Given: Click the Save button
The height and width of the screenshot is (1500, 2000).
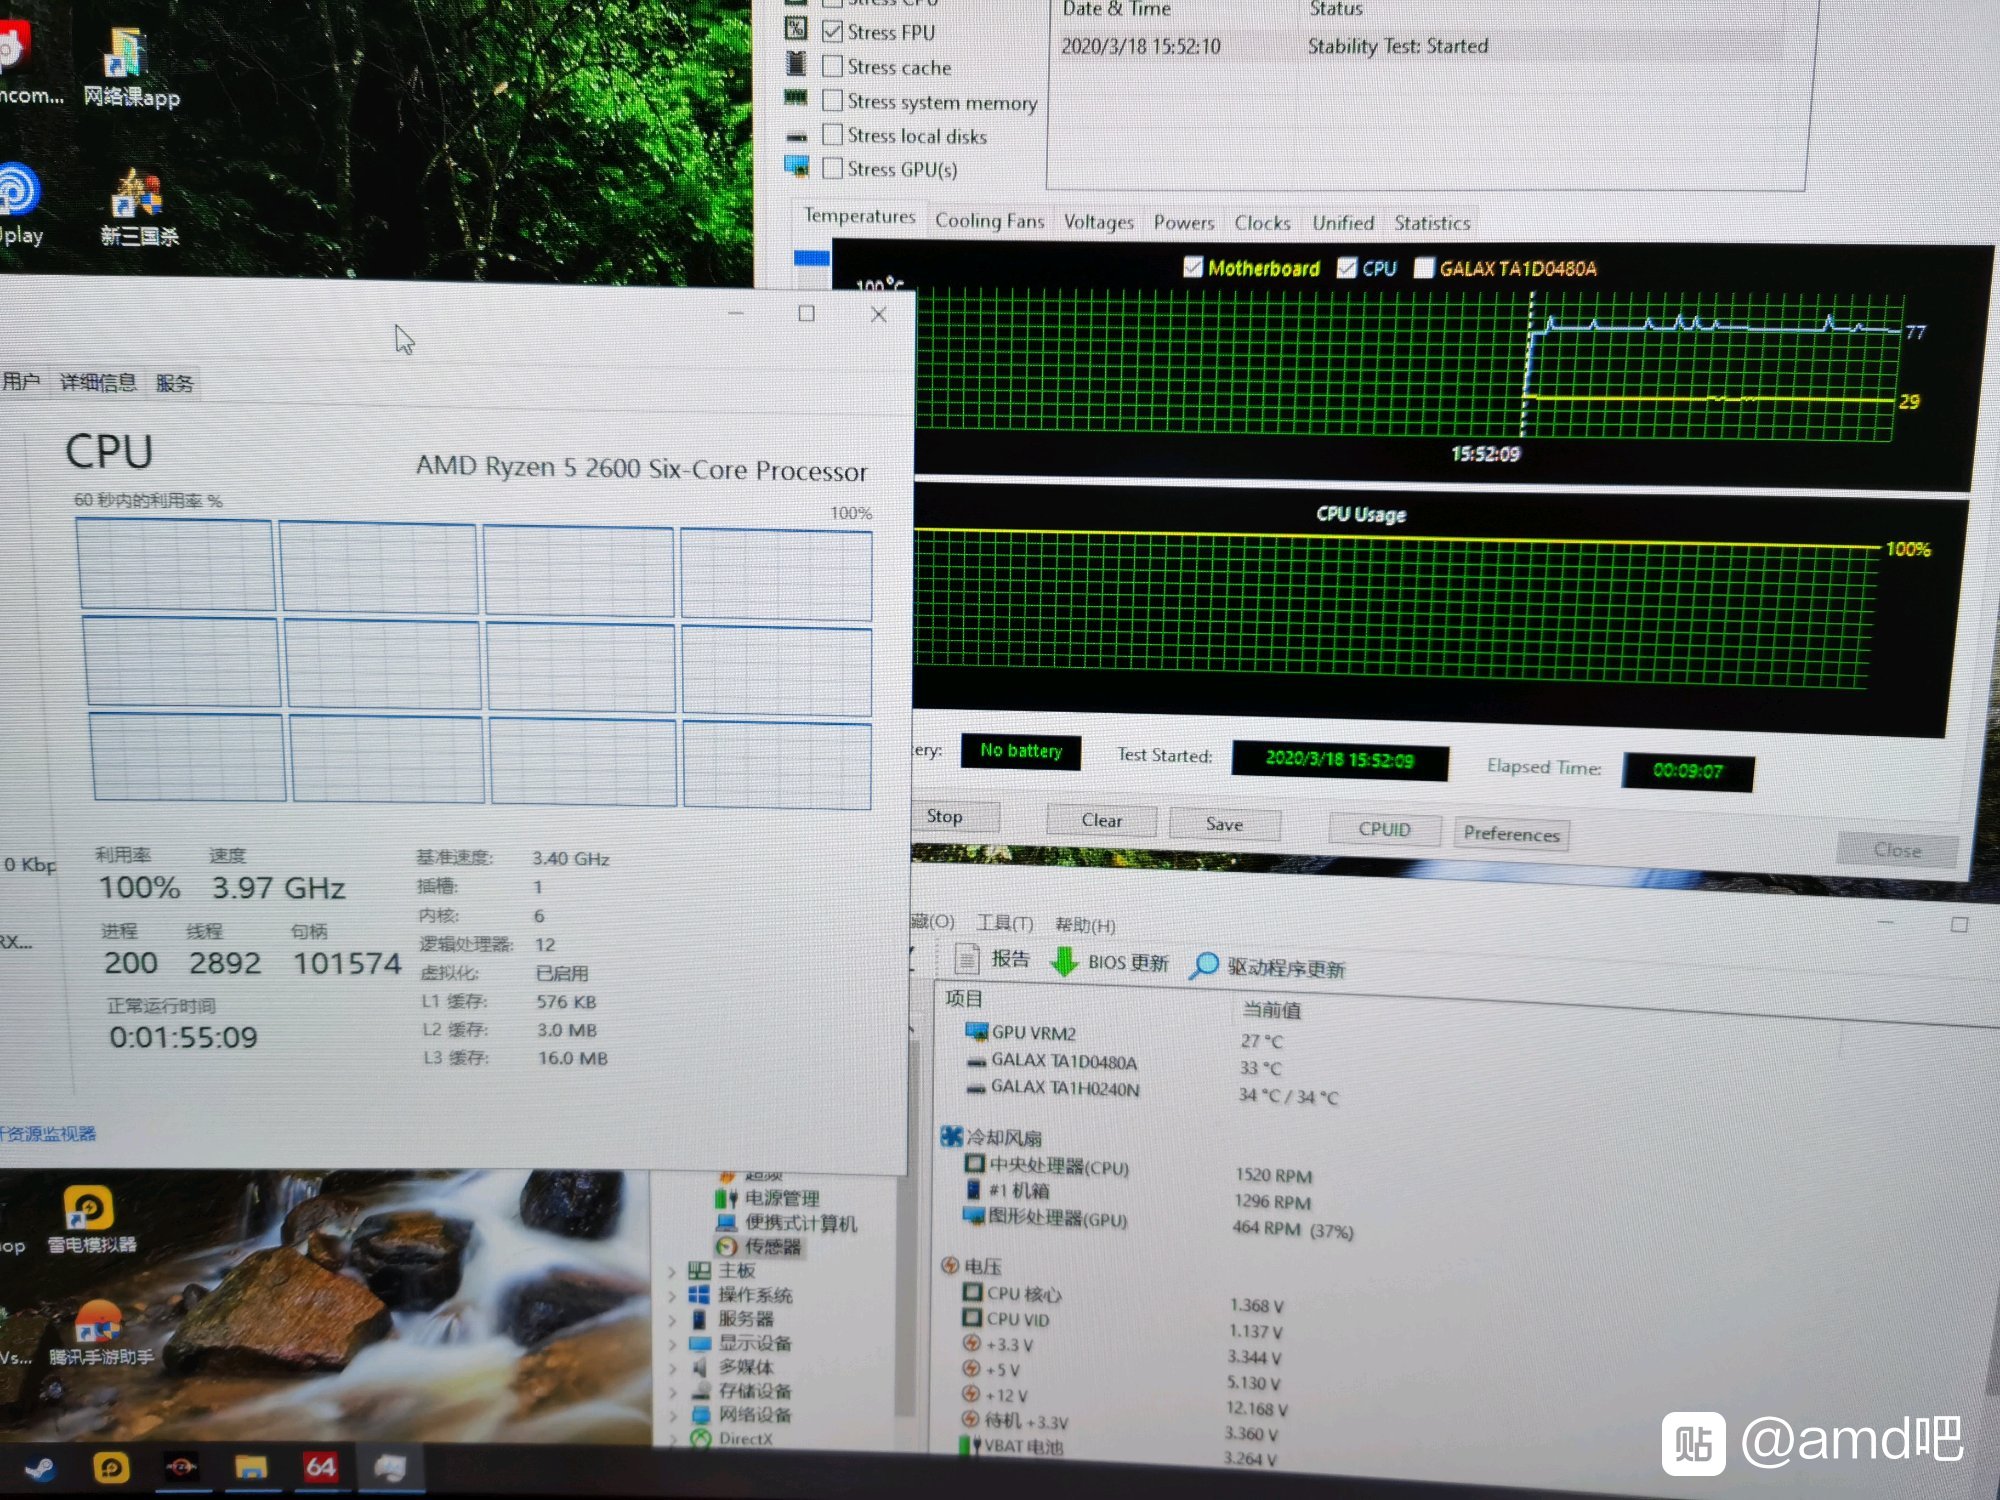Looking at the screenshot, I should pos(1224,824).
